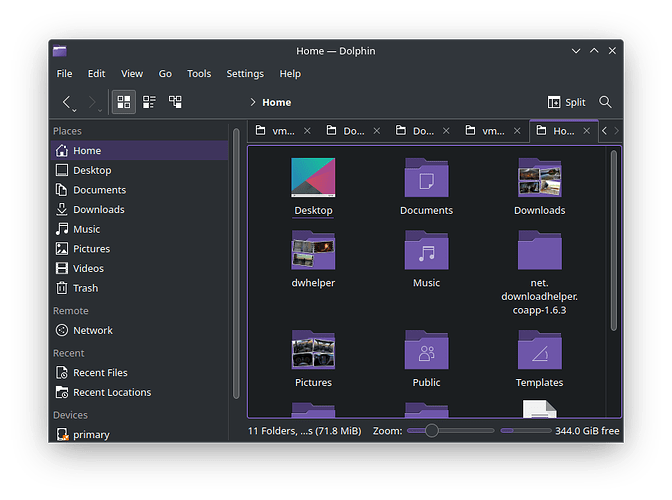
Task: Open the search magnifier
Action: point(605,102)
